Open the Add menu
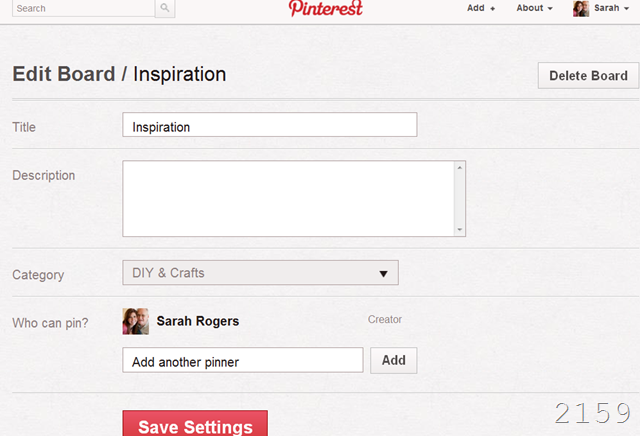The height and width of the screenshot is (436, 640). point(481,8)
